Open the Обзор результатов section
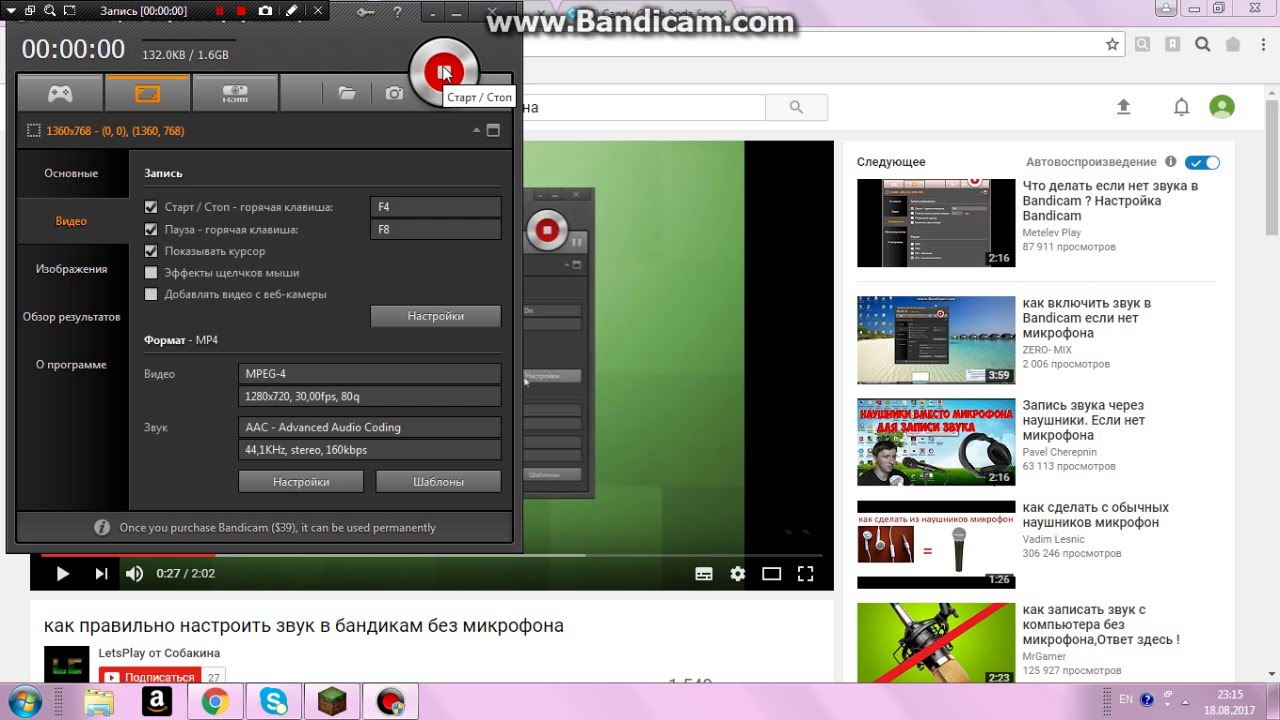Viewport: 1280px width, 720px height. click(71, 317)
